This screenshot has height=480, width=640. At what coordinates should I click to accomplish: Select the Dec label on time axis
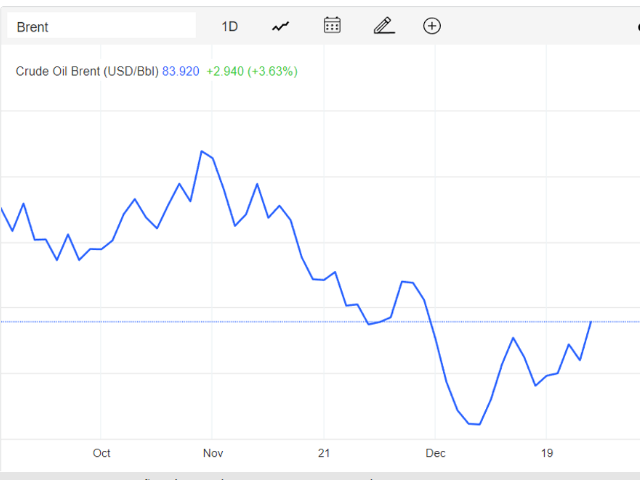pyautogui.click(x=435, y=453)
